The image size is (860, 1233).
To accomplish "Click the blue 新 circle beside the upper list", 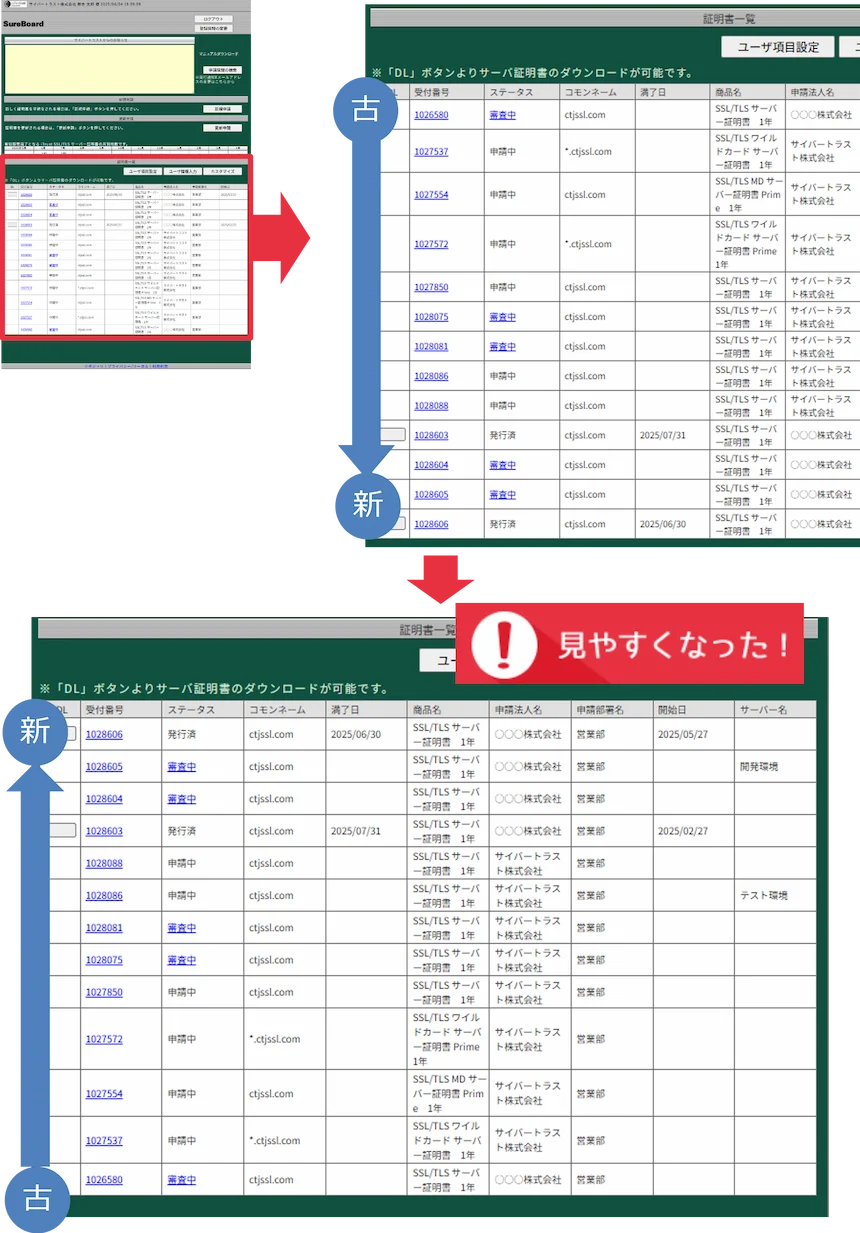I will tap(367, 504).
